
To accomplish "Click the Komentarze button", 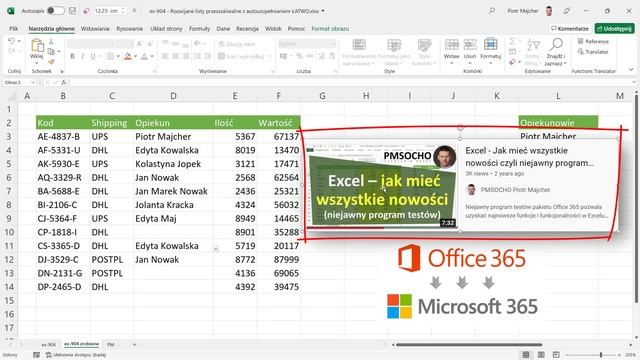I will pyautogui.click(x=570, y=29).
